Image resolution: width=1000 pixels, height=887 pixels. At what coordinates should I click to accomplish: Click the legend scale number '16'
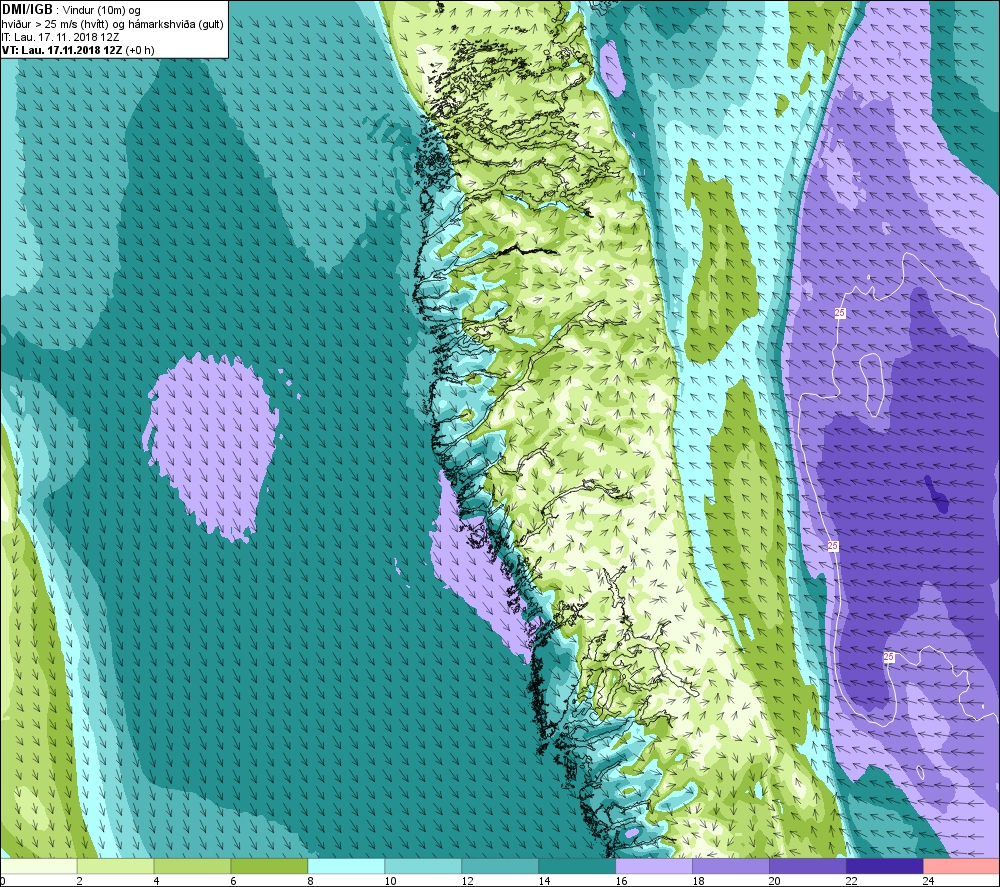[621, 881]
